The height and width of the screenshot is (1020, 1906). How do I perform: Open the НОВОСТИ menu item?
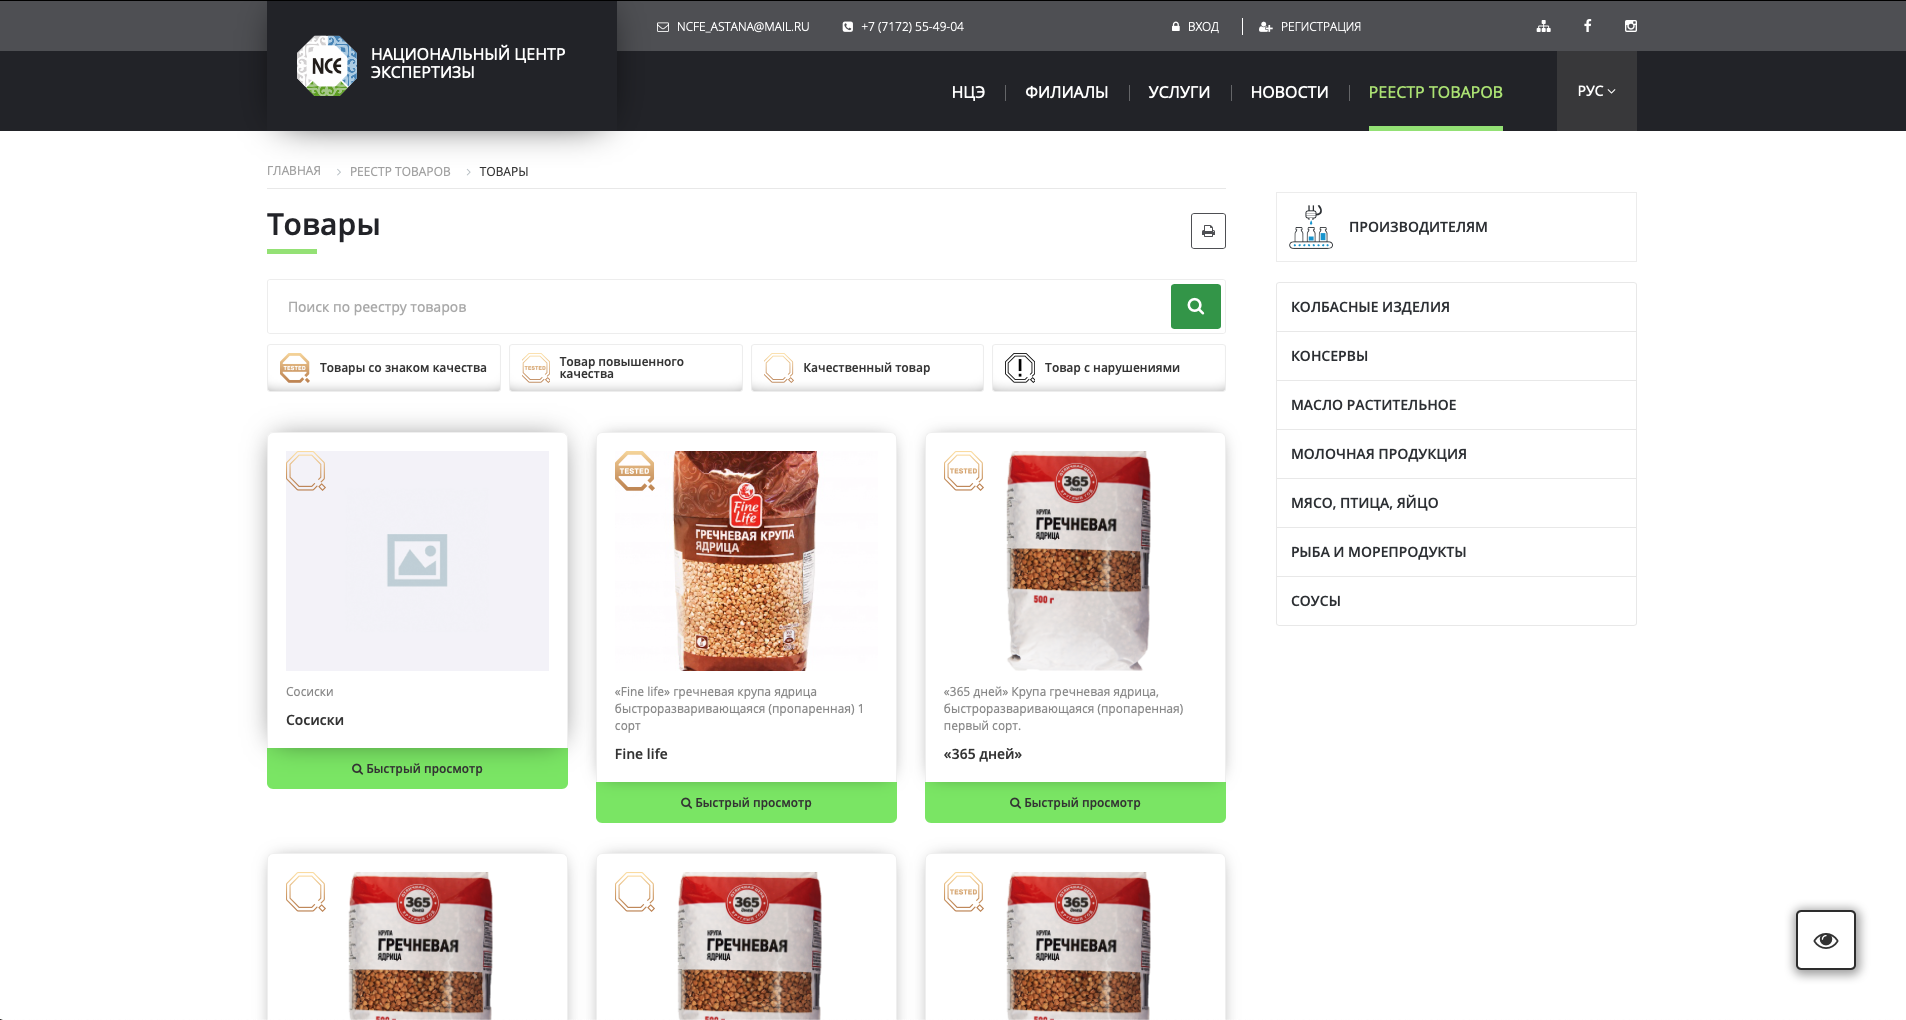tap(1289, 92)
